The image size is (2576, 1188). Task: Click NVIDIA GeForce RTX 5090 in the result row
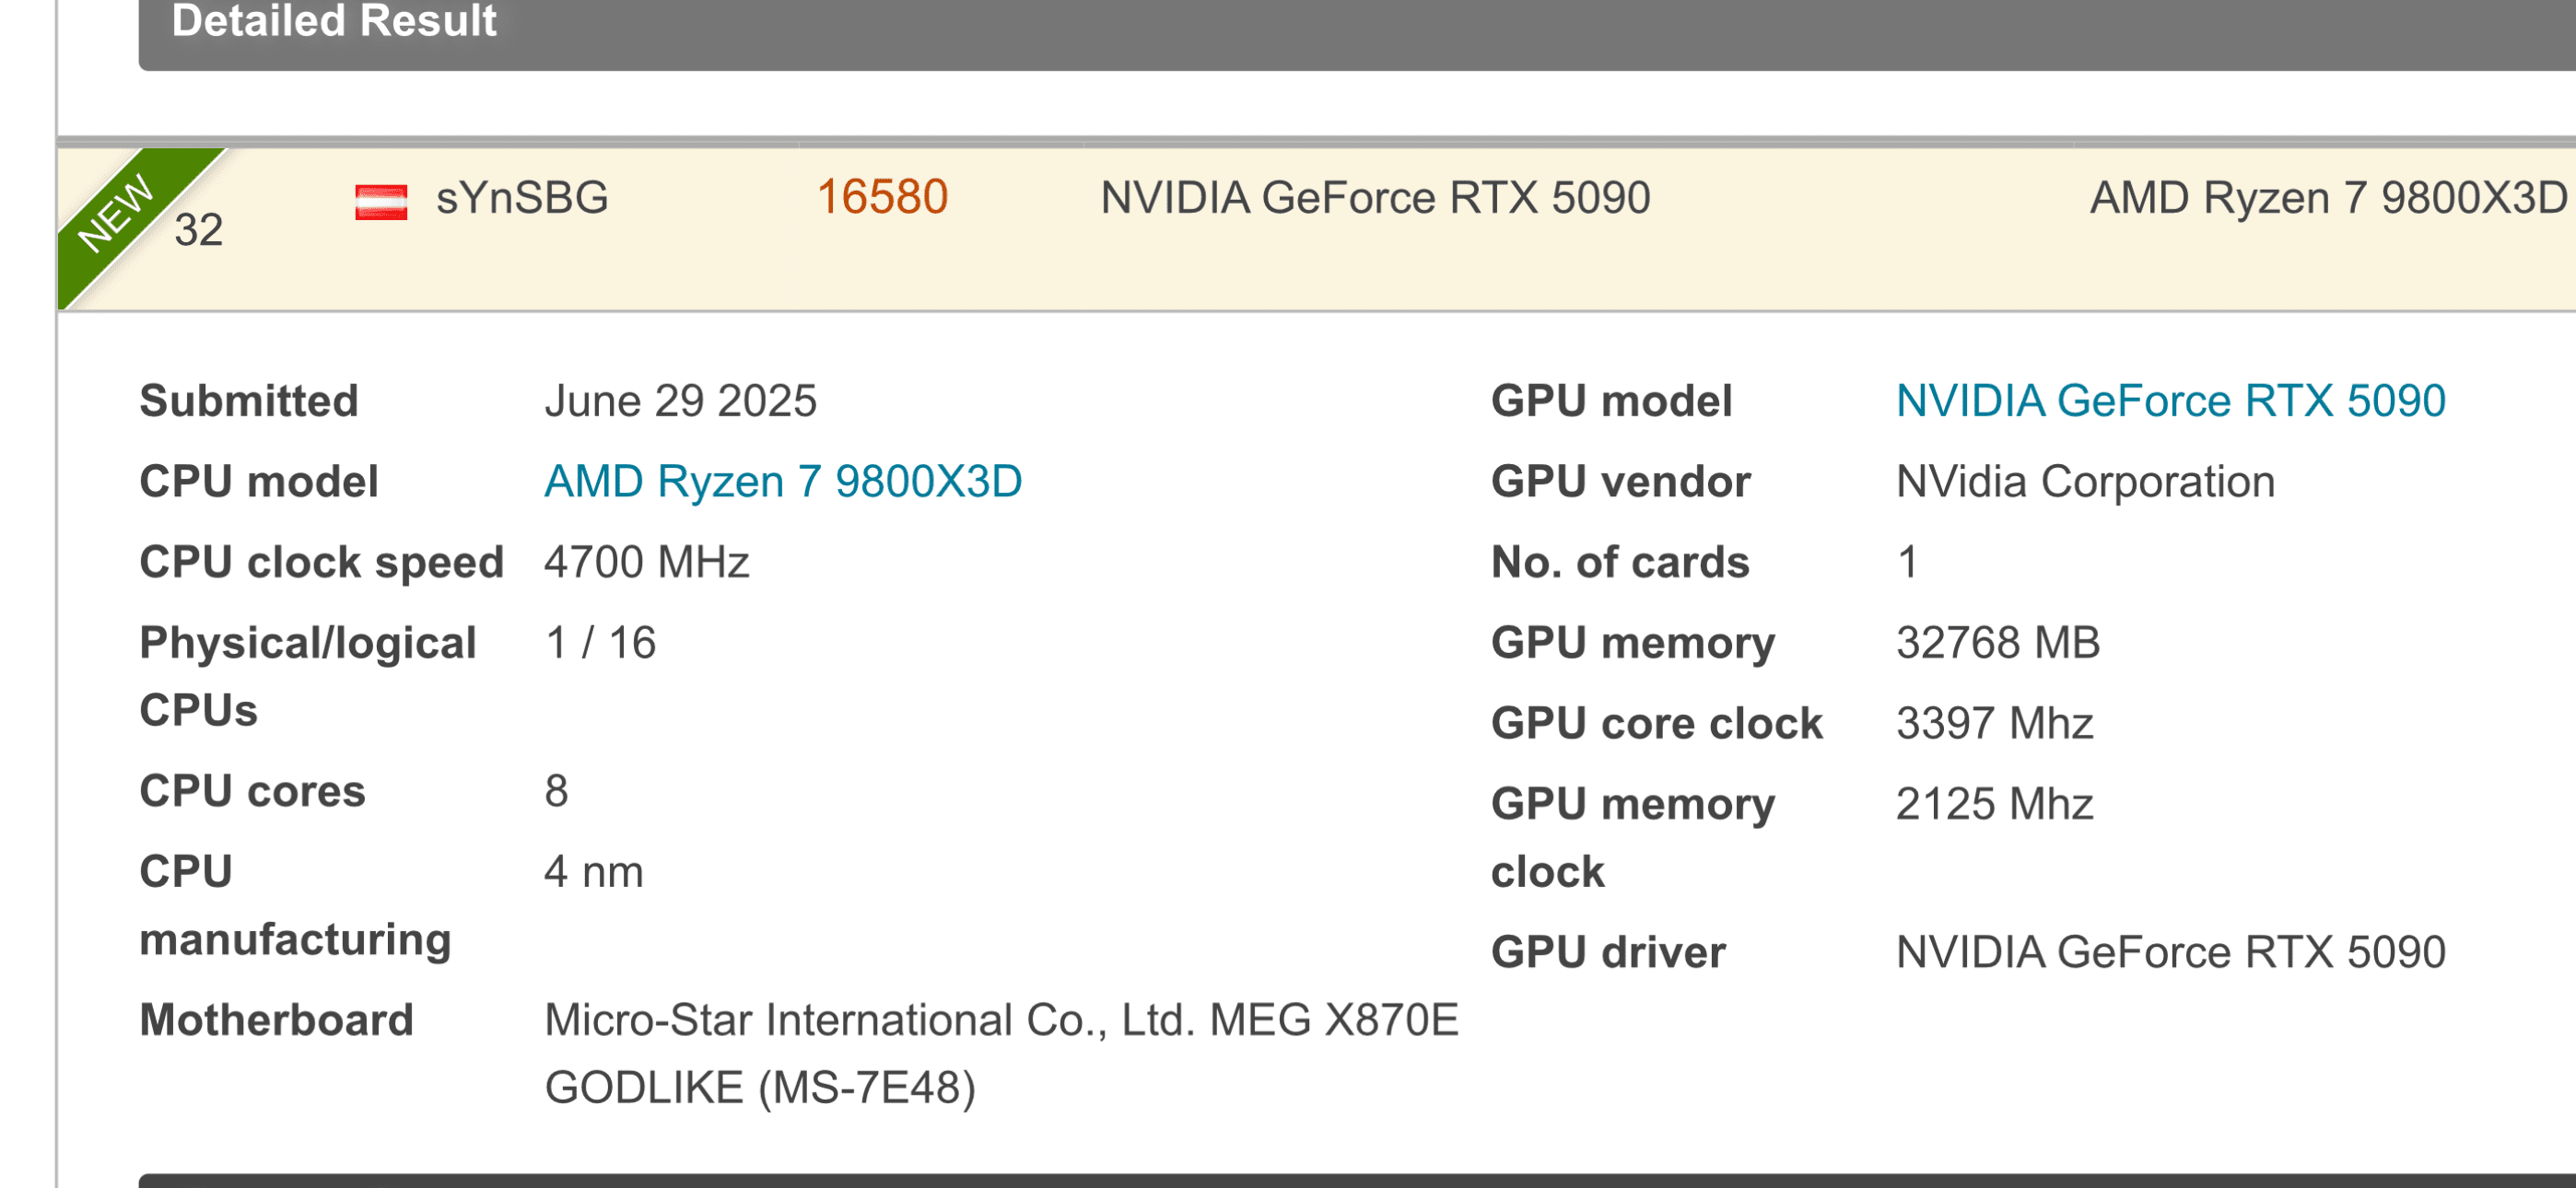[1374, 198]
